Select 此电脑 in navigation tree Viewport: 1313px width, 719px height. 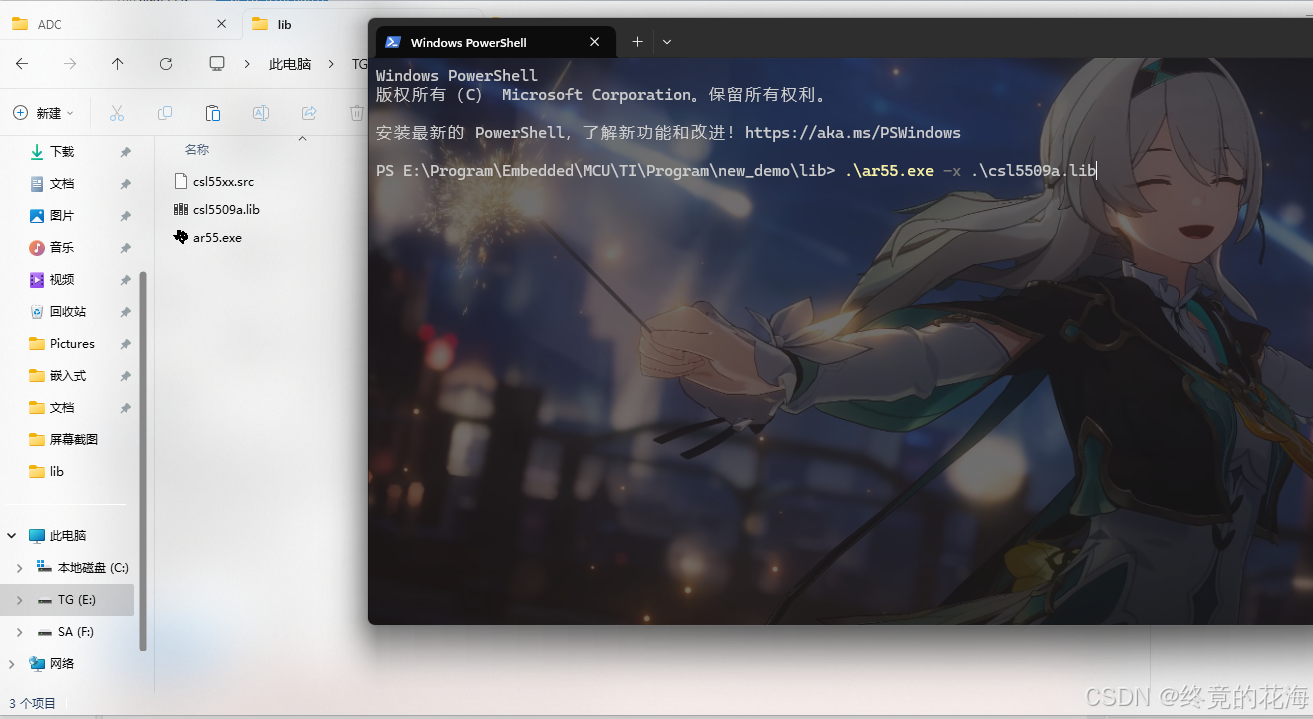tap(68, 536)
